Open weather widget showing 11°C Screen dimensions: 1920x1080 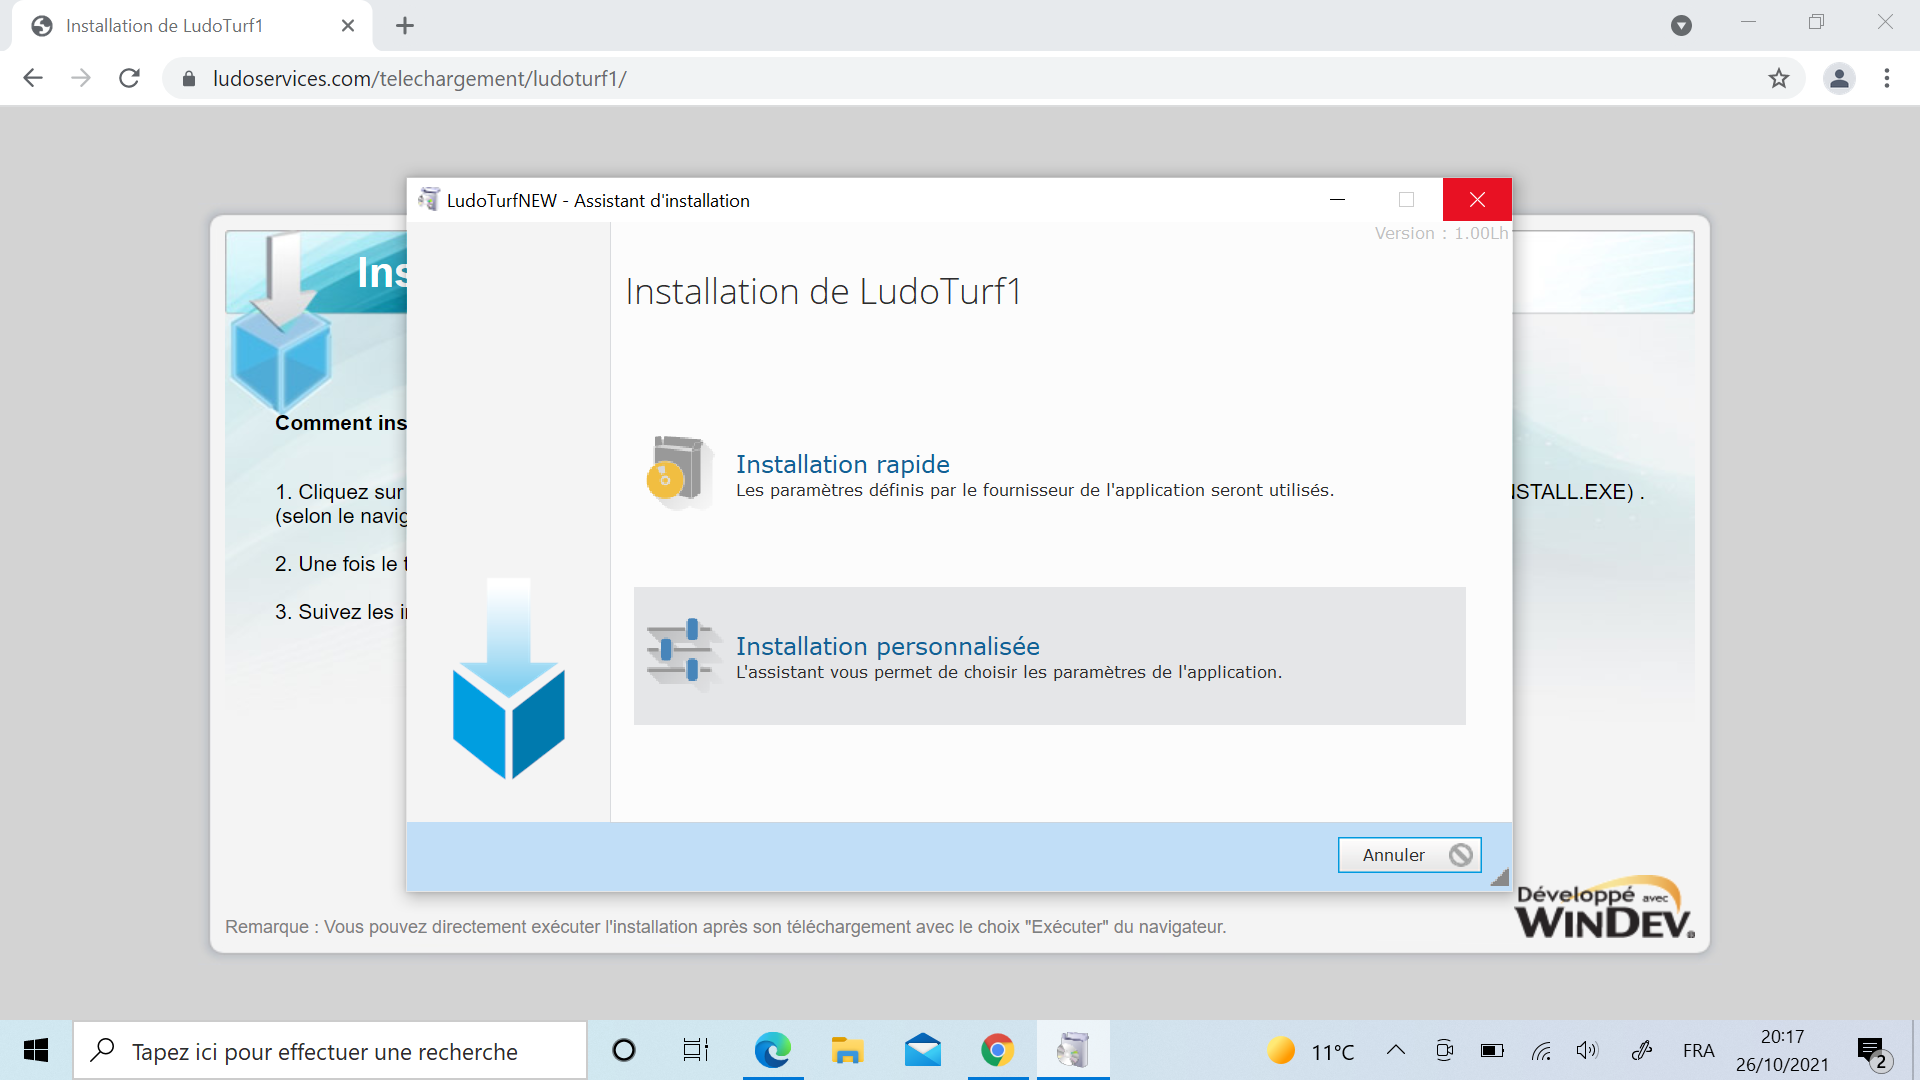click(1310, 1051)
